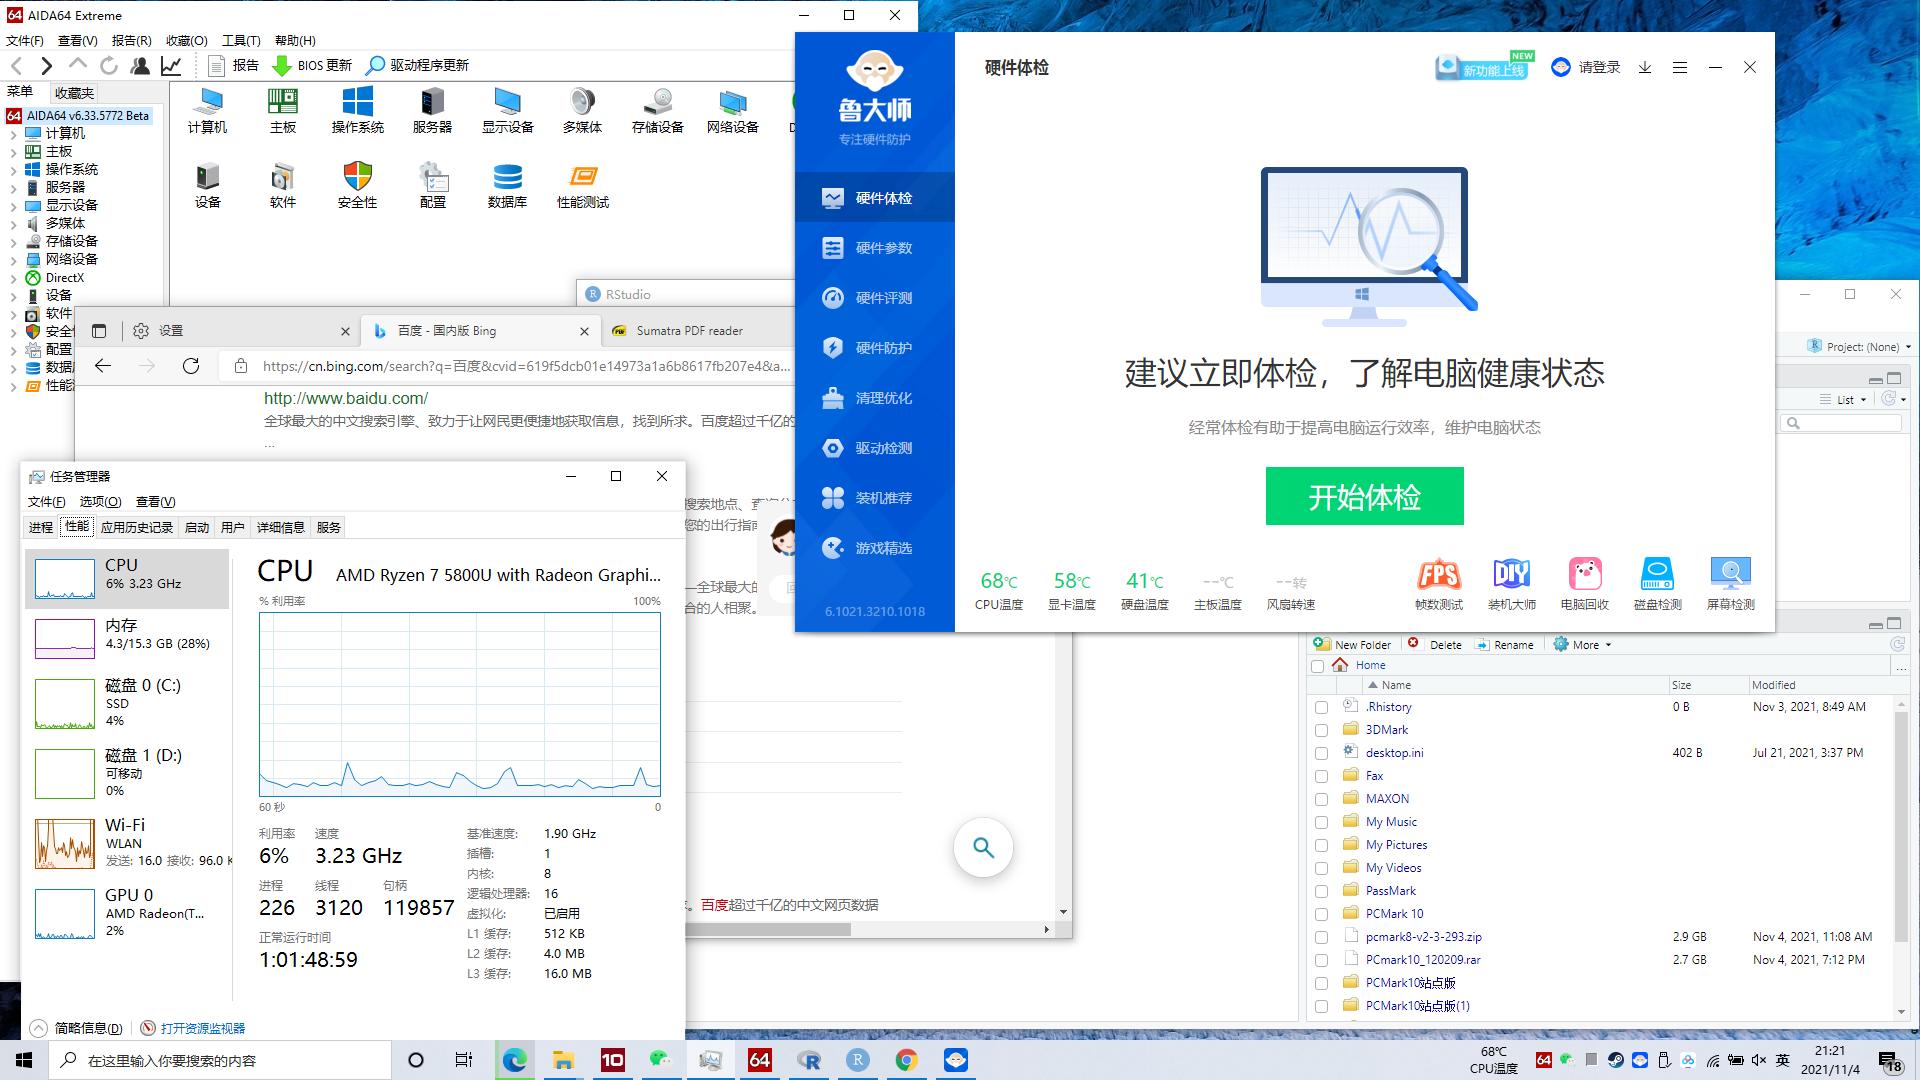The image size is (1920, 1080).
Task: Open the FPS 帧数测试 tool icon
Action: (x=1438, y=583)
